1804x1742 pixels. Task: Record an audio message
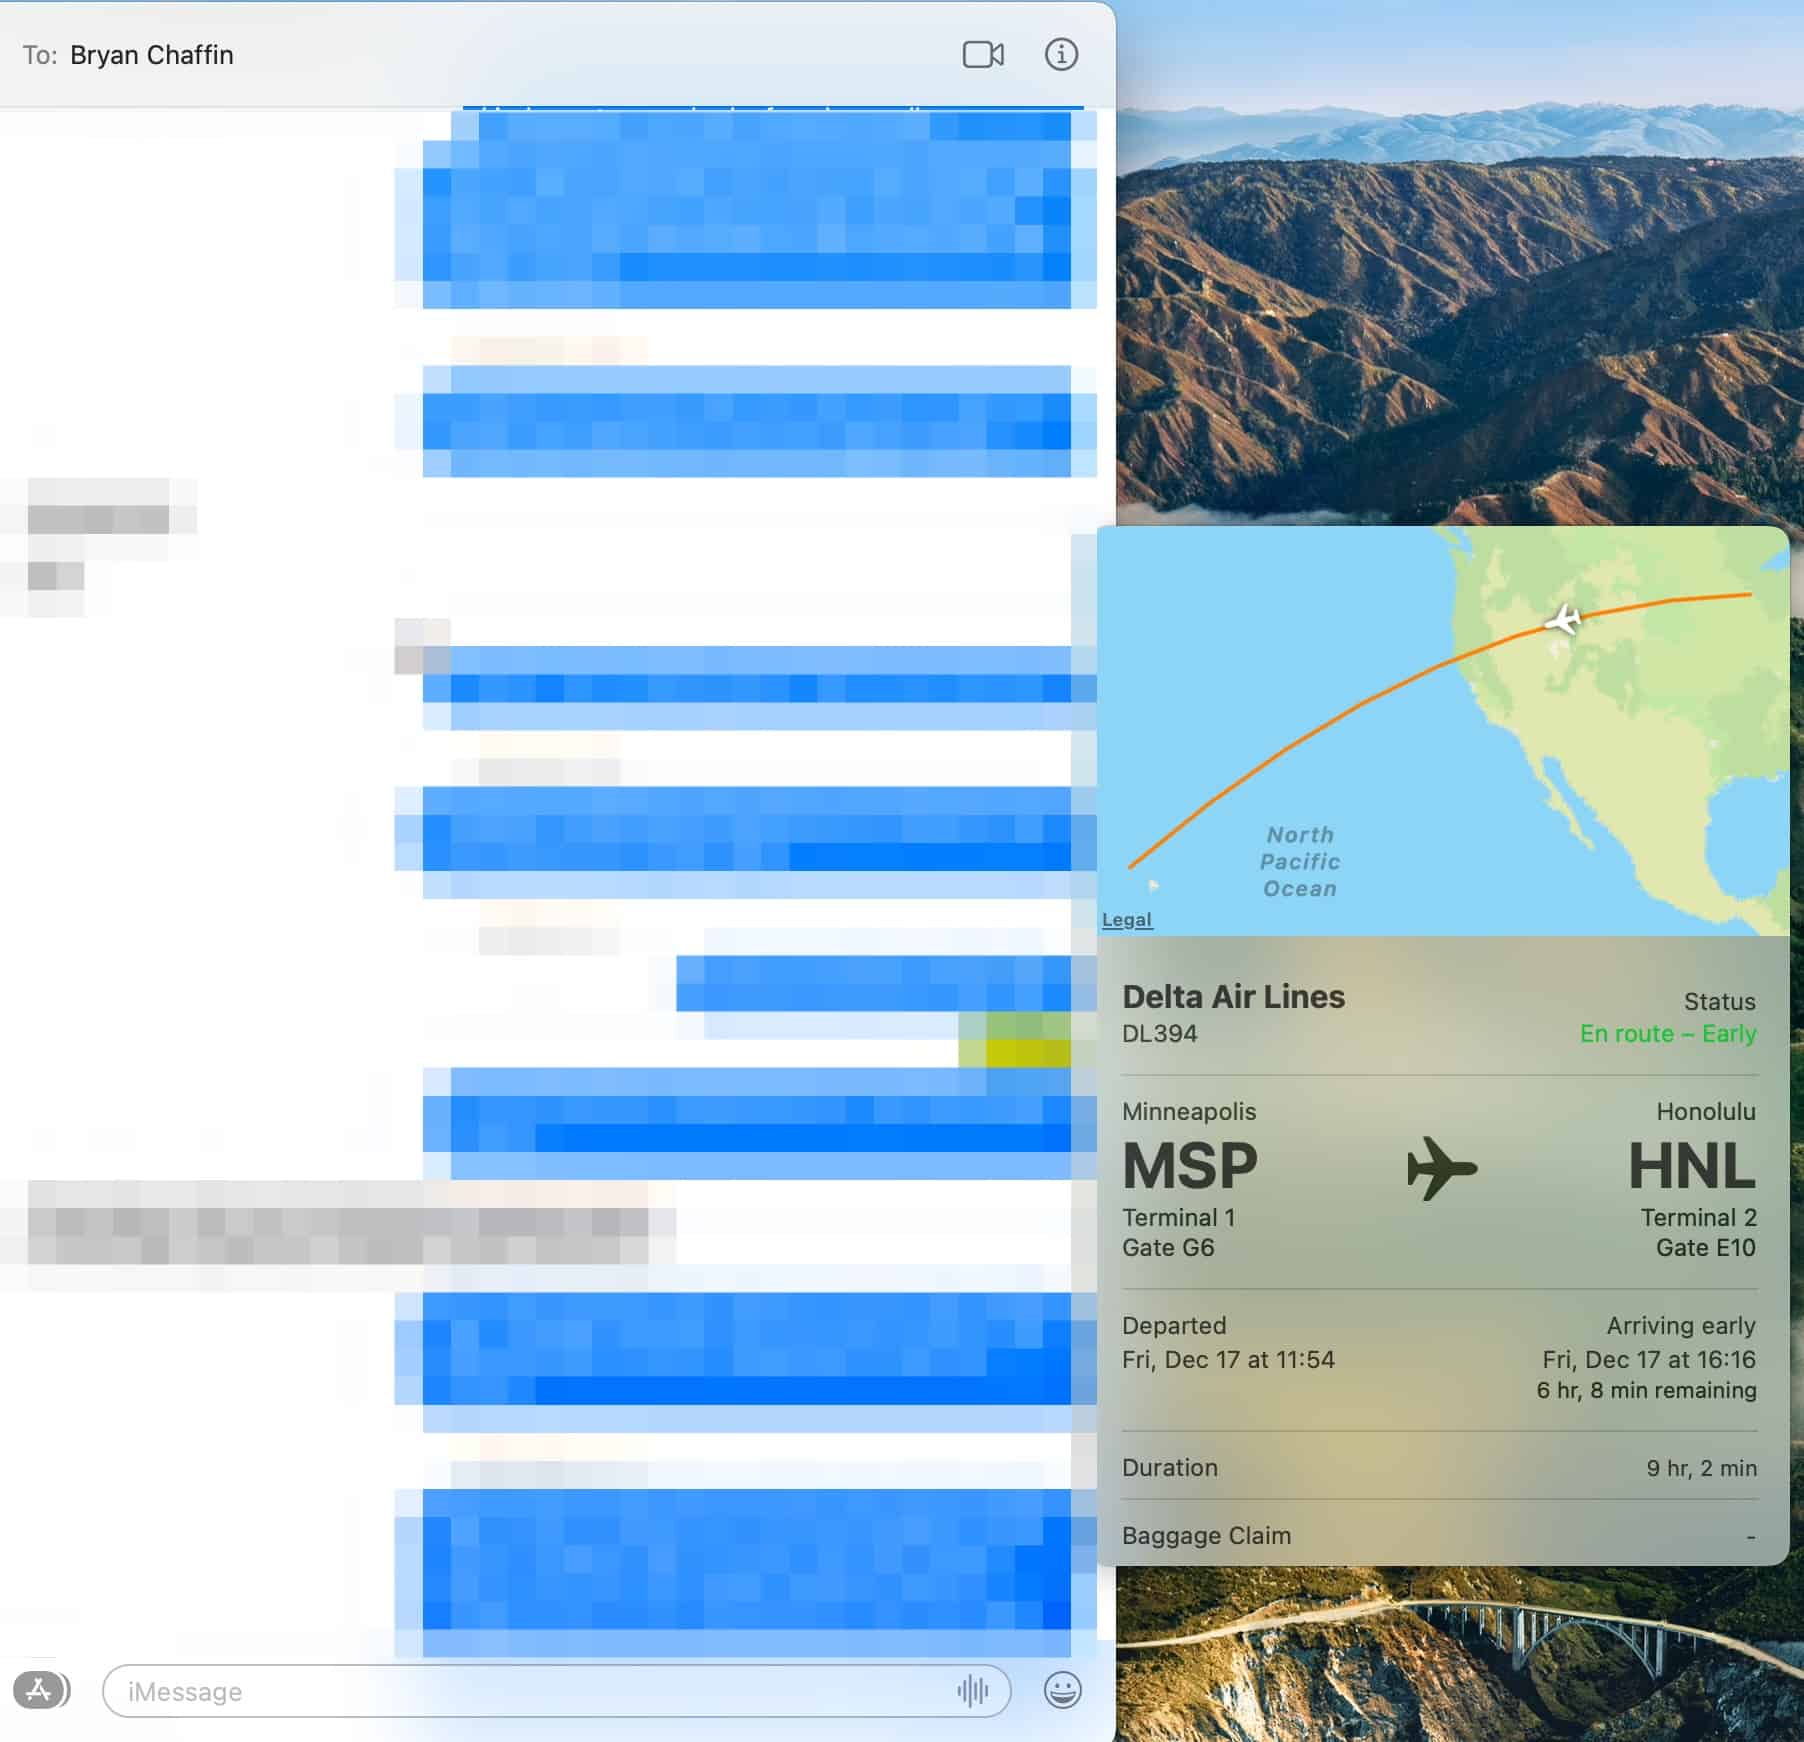pos(972,1691)
